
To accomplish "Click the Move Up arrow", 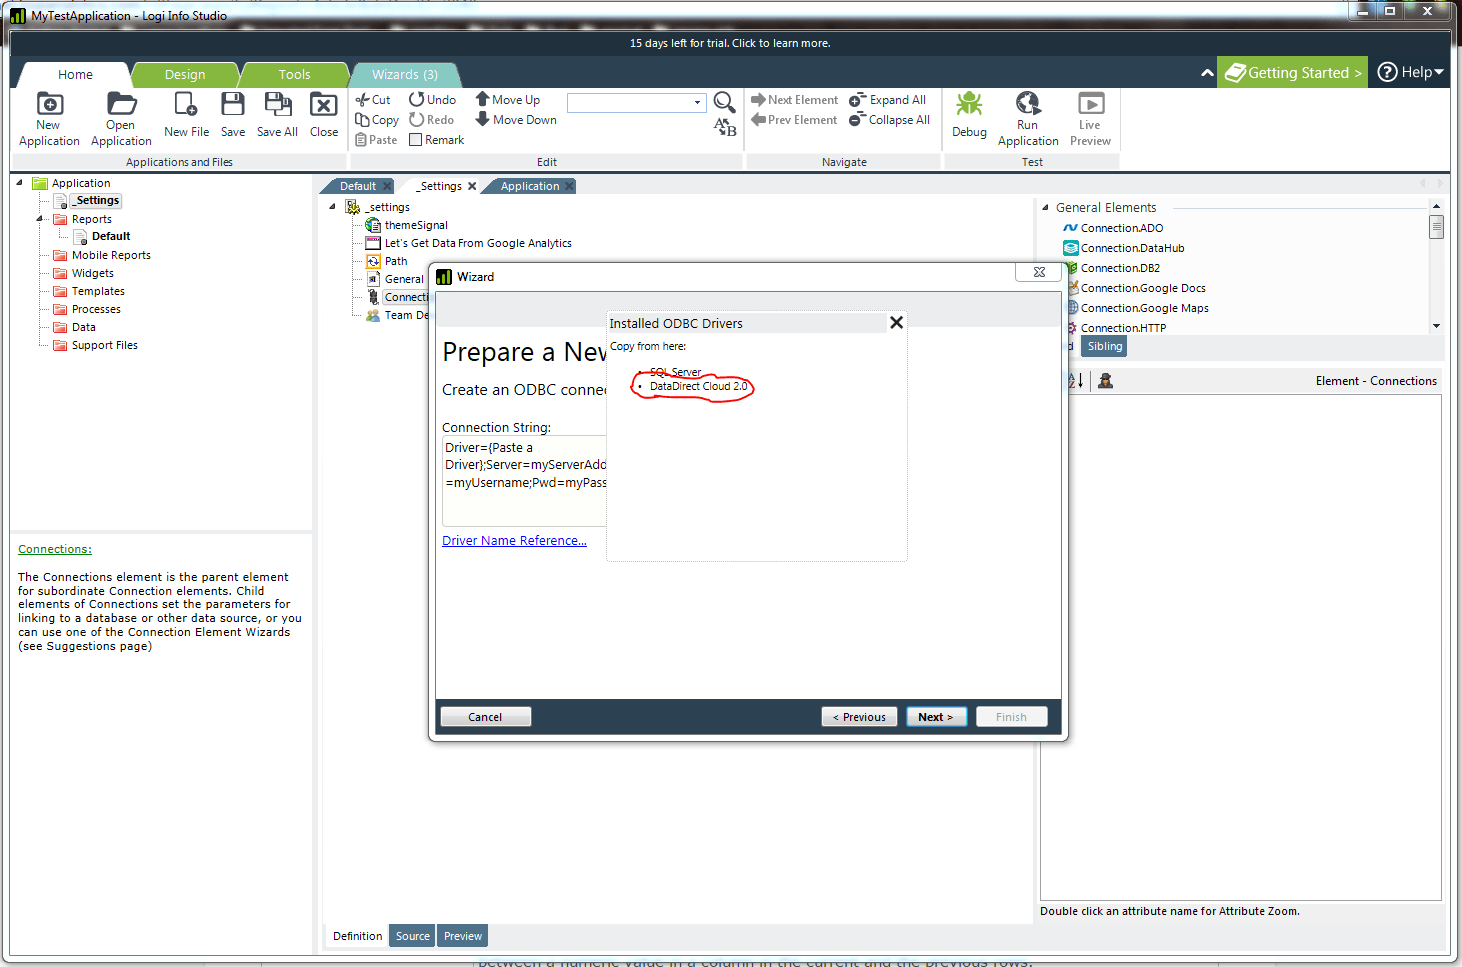I will coord(483,99).
